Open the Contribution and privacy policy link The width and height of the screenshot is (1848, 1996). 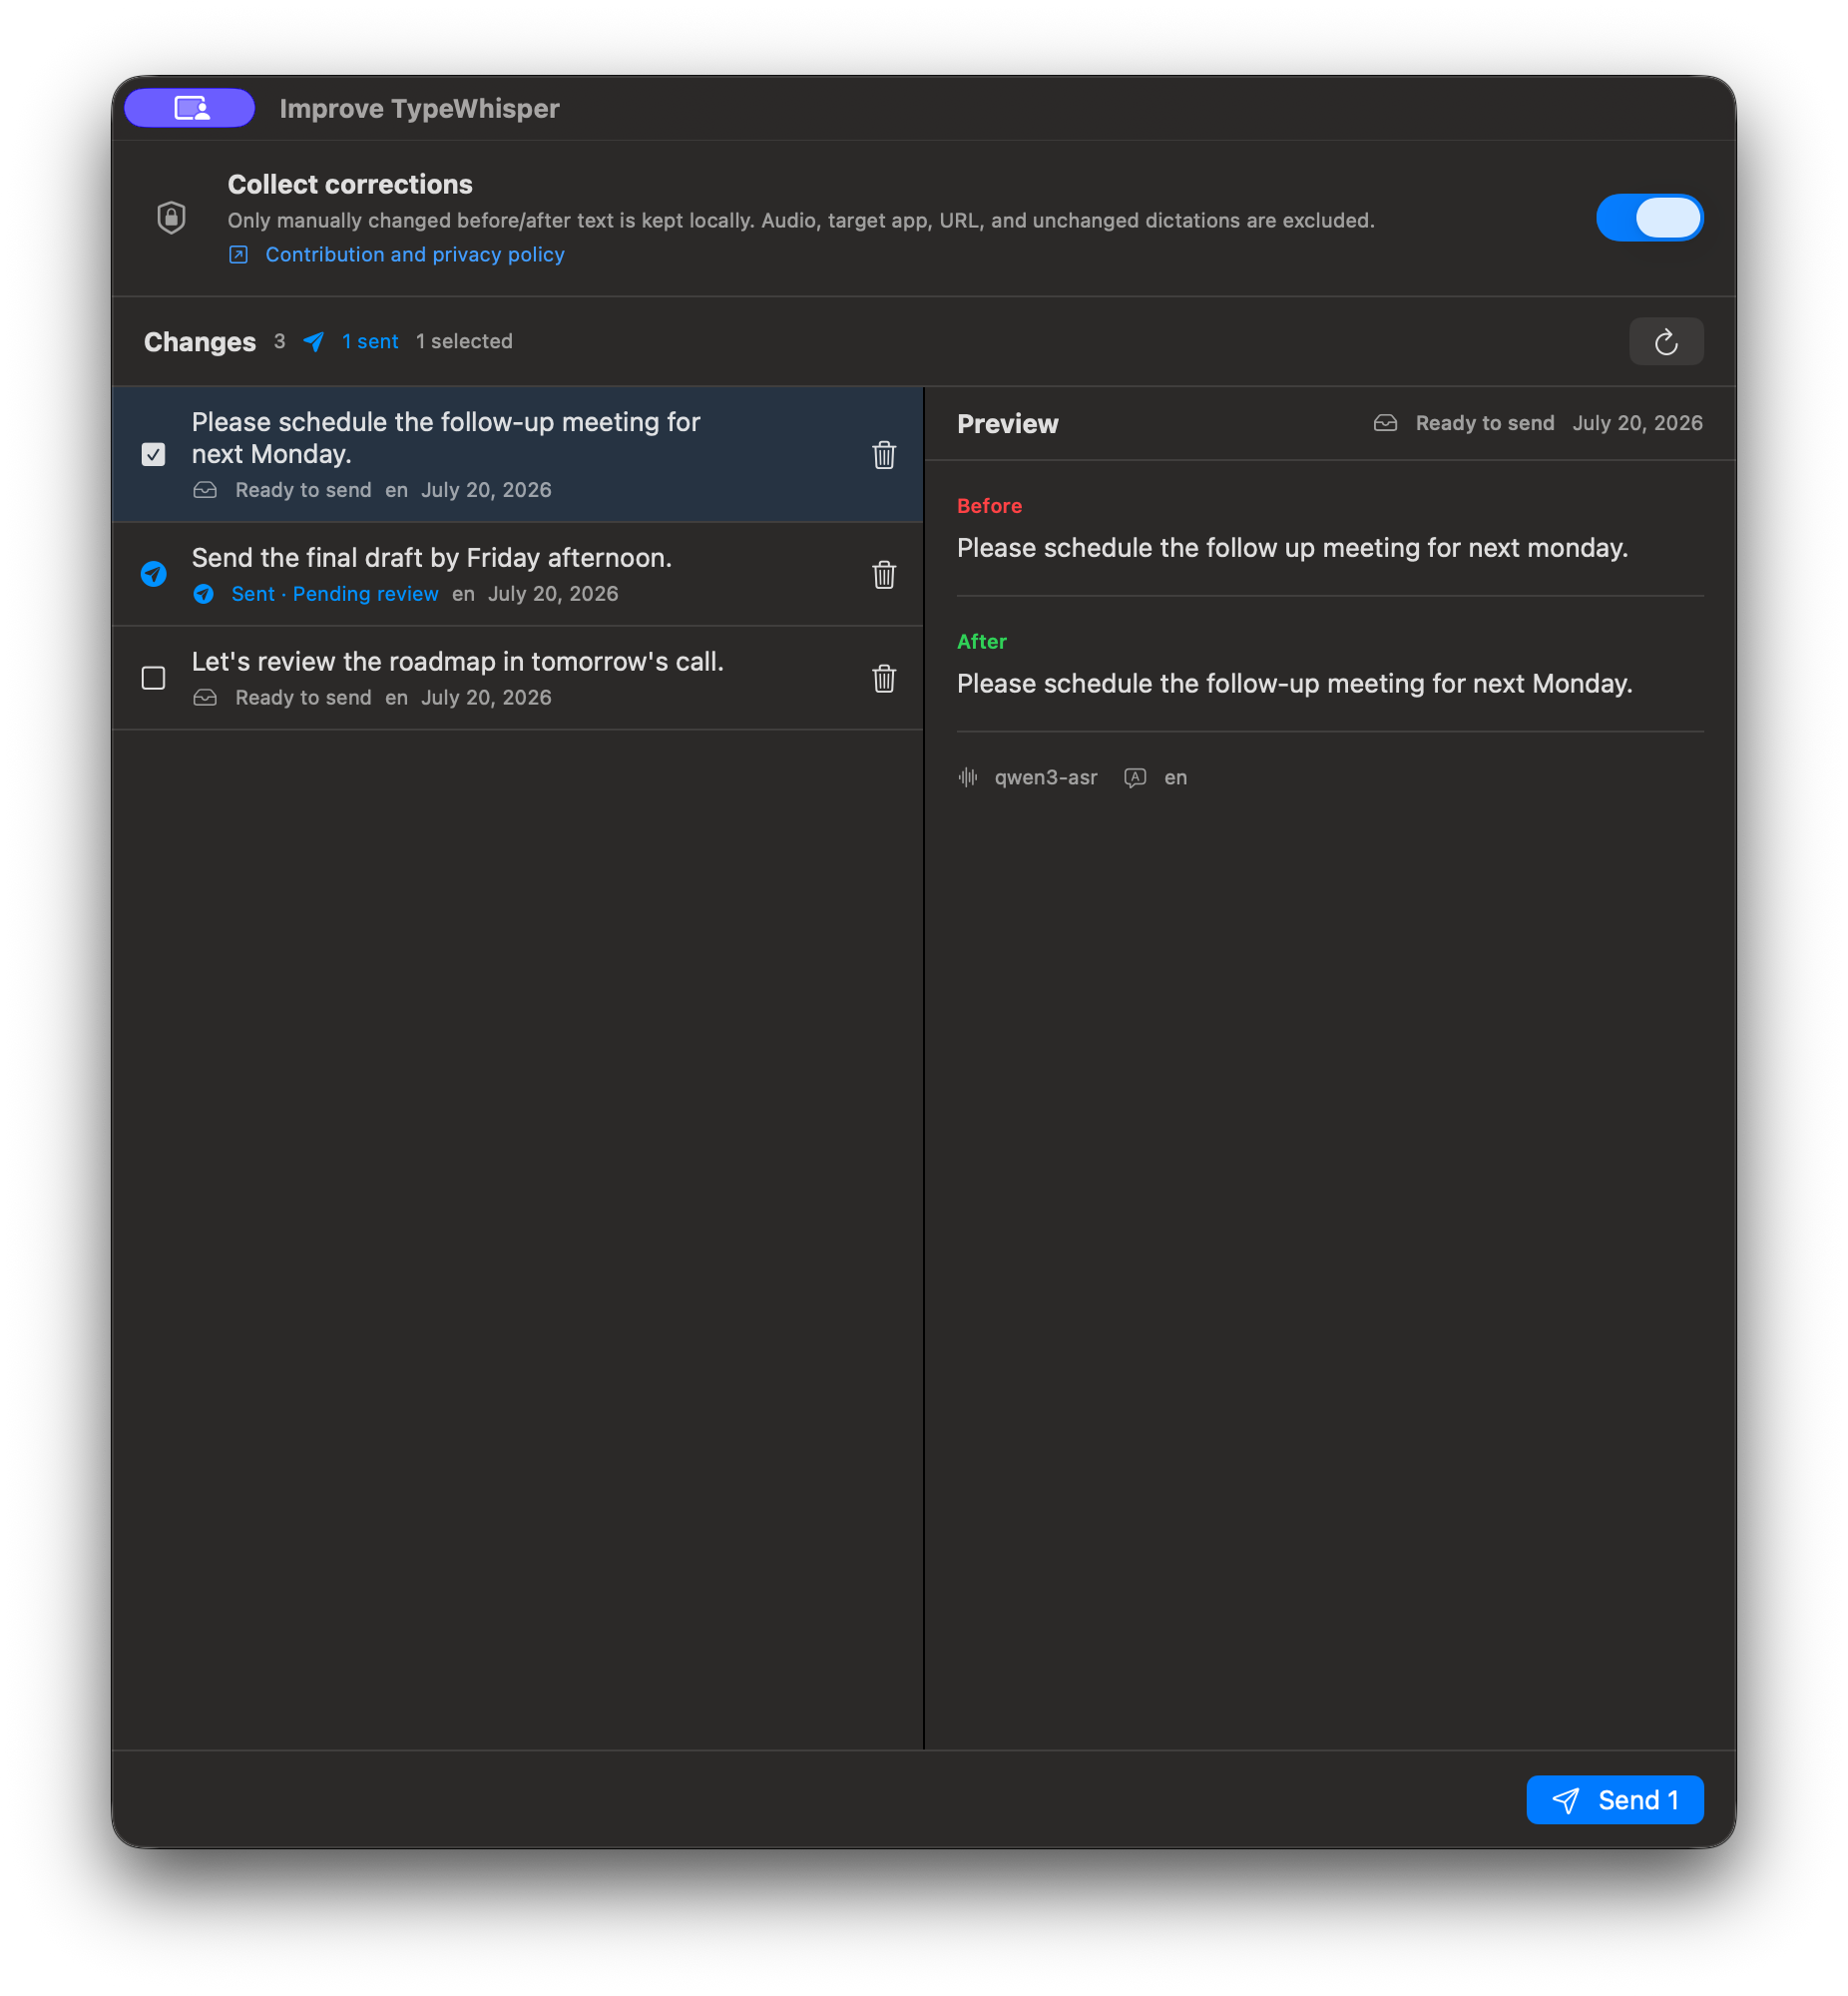415,254
